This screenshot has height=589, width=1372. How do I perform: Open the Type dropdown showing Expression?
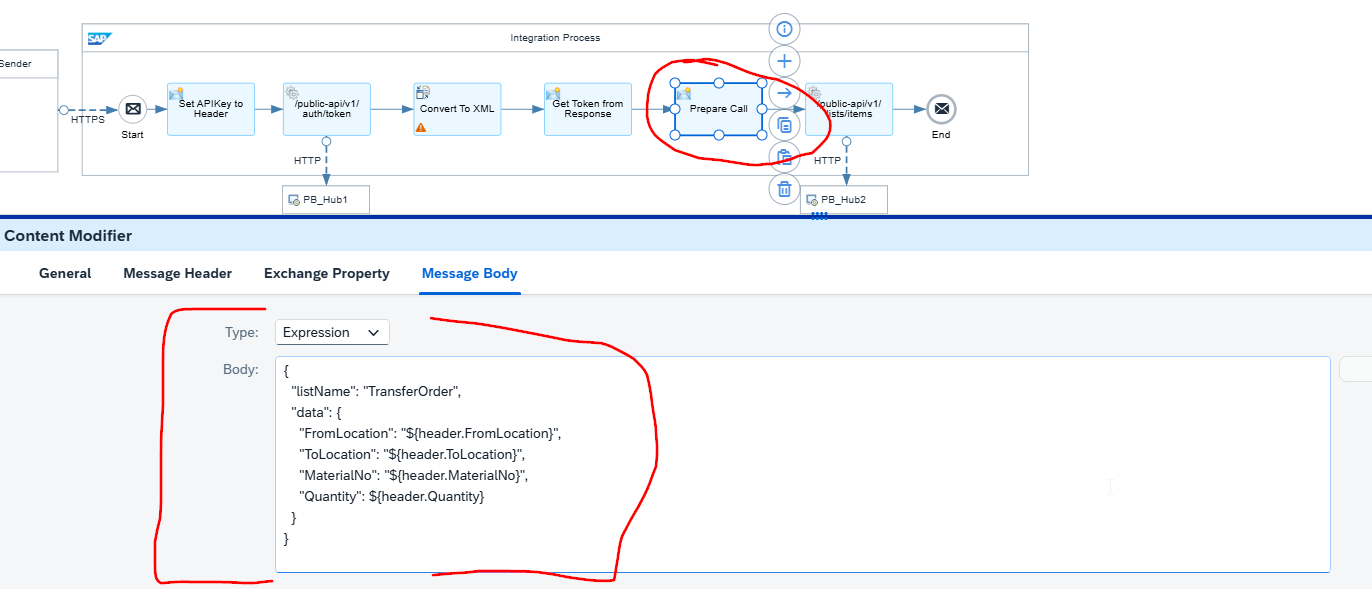[332, 332]
